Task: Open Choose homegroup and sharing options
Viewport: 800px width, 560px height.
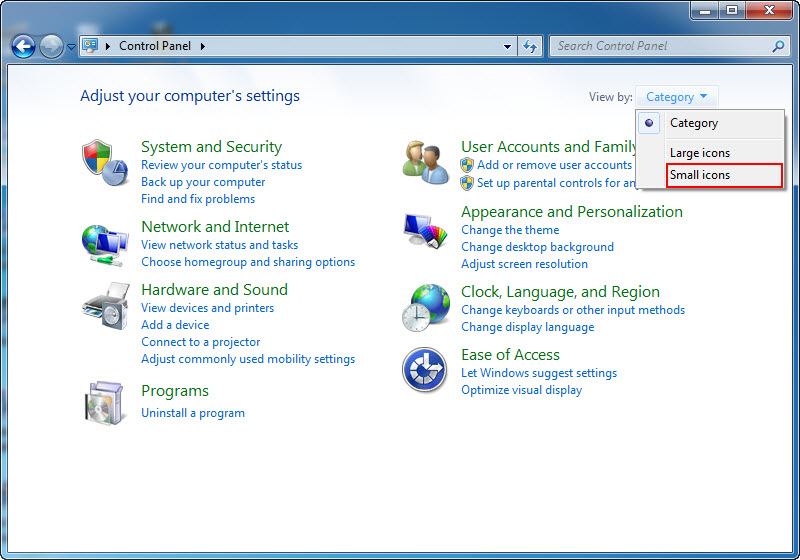Action: coord(248,262)
